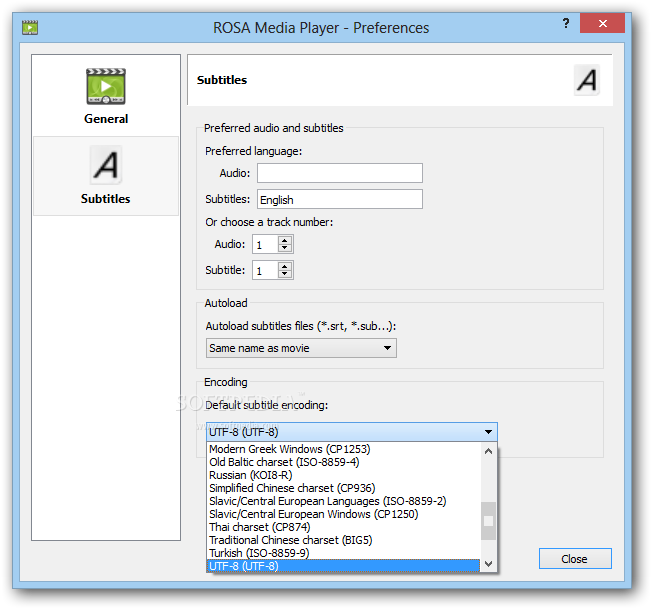Click the Audio track number field
Image resolution: width=652 pixels, height=609 pixels.
tap(265, 244)
